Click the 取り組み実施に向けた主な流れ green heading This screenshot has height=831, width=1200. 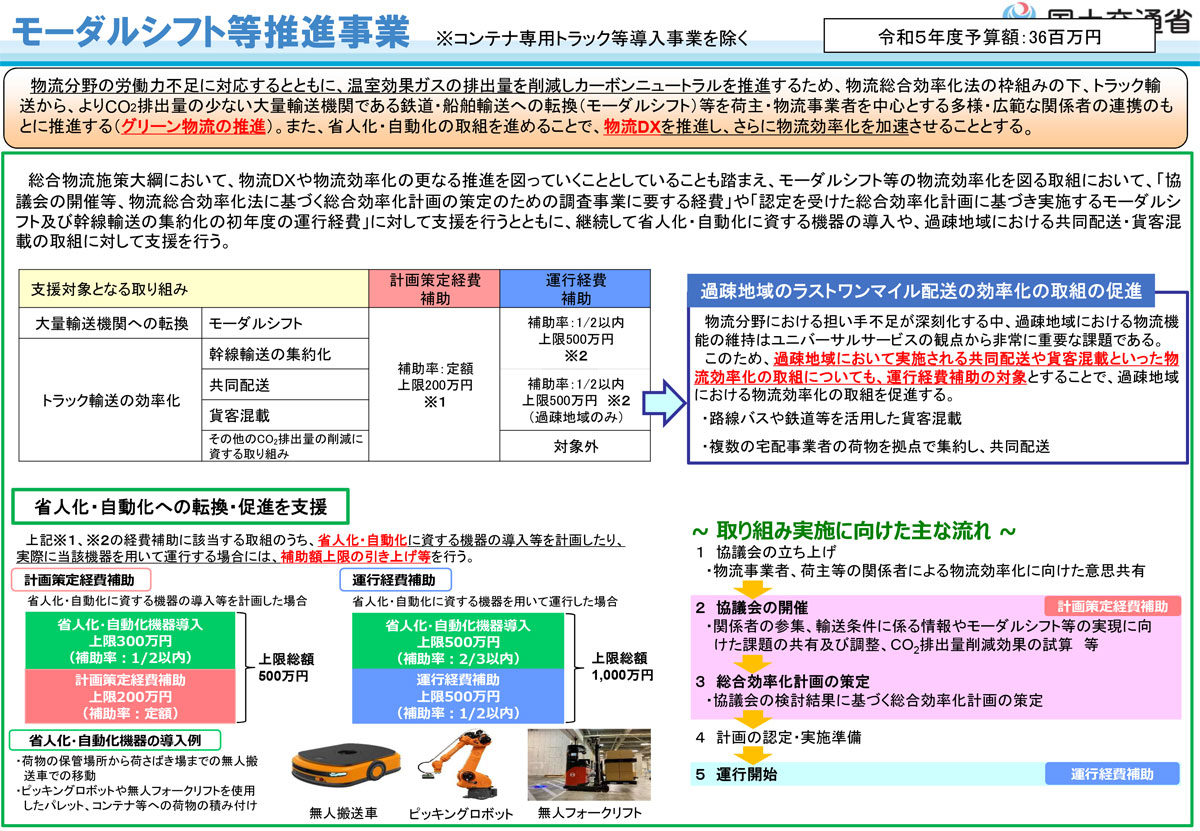[854, 529]
